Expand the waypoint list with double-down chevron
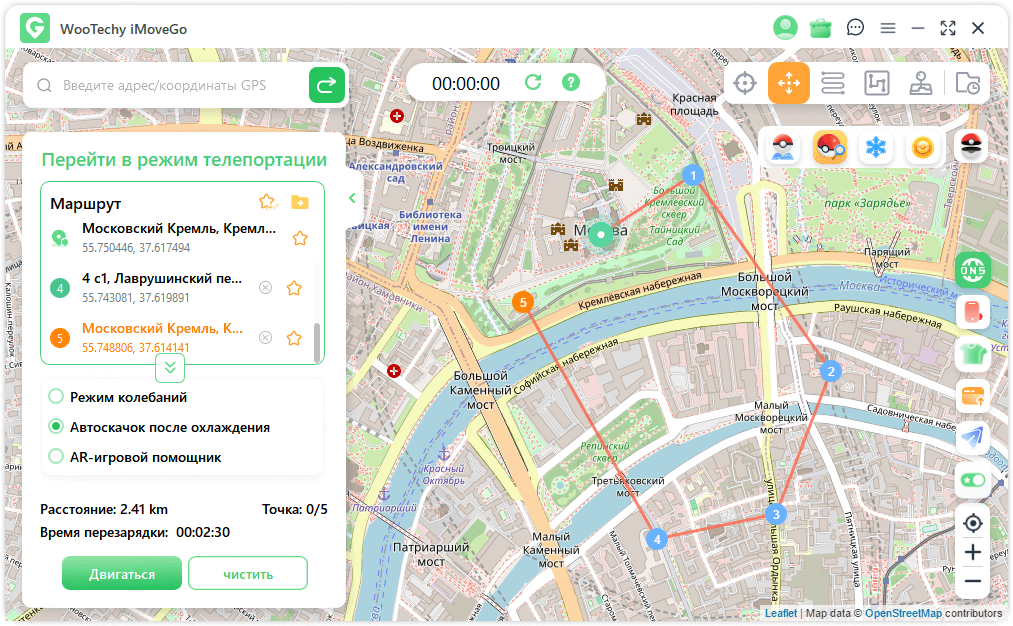1013x626 pixels. click(x=169, y=368)
